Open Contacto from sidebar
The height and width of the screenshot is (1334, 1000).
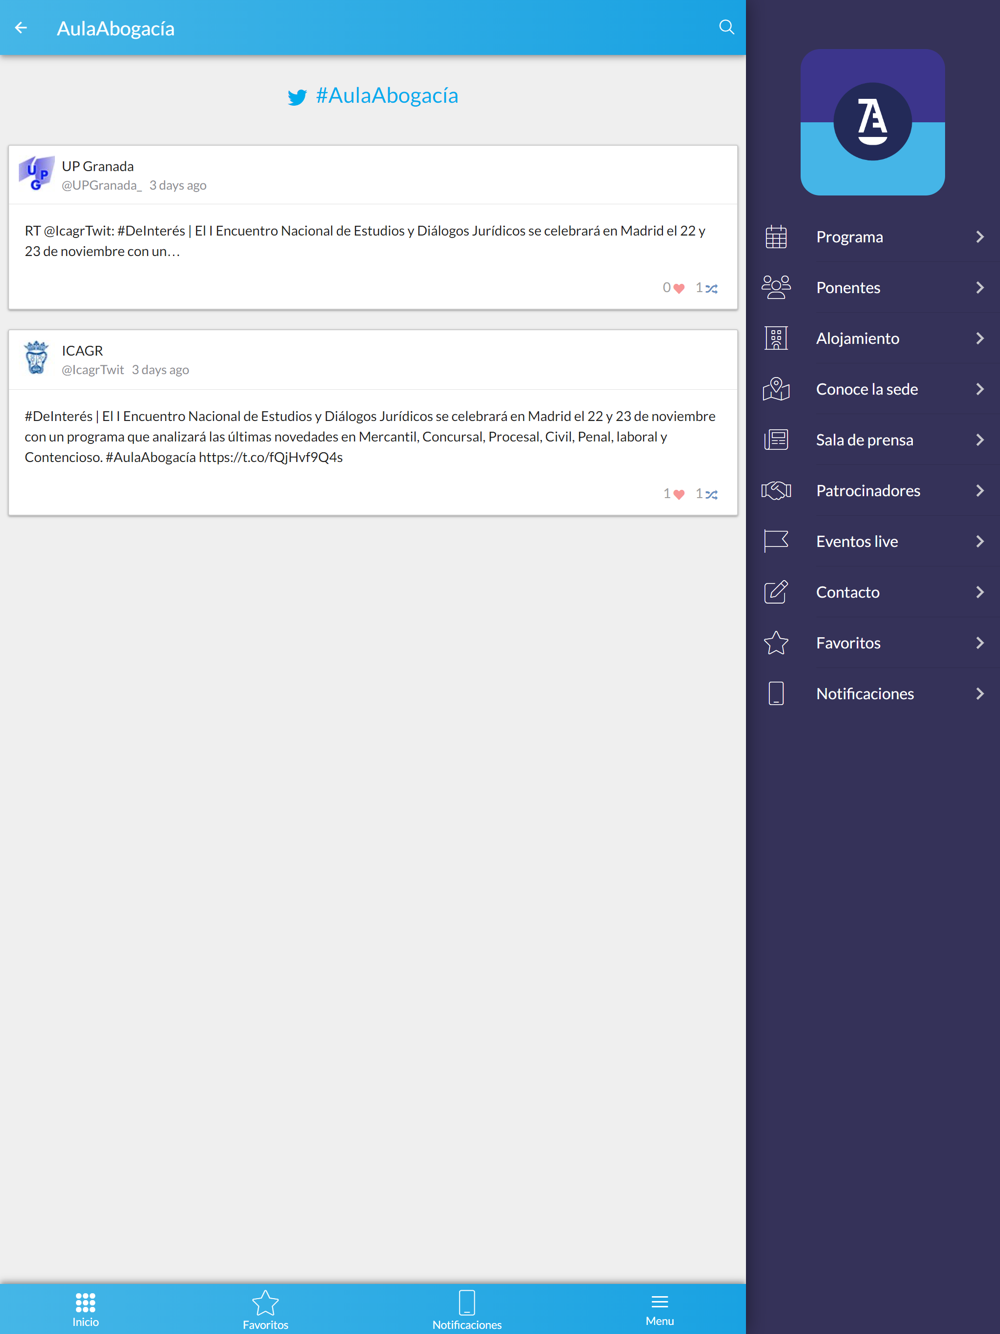873,592
